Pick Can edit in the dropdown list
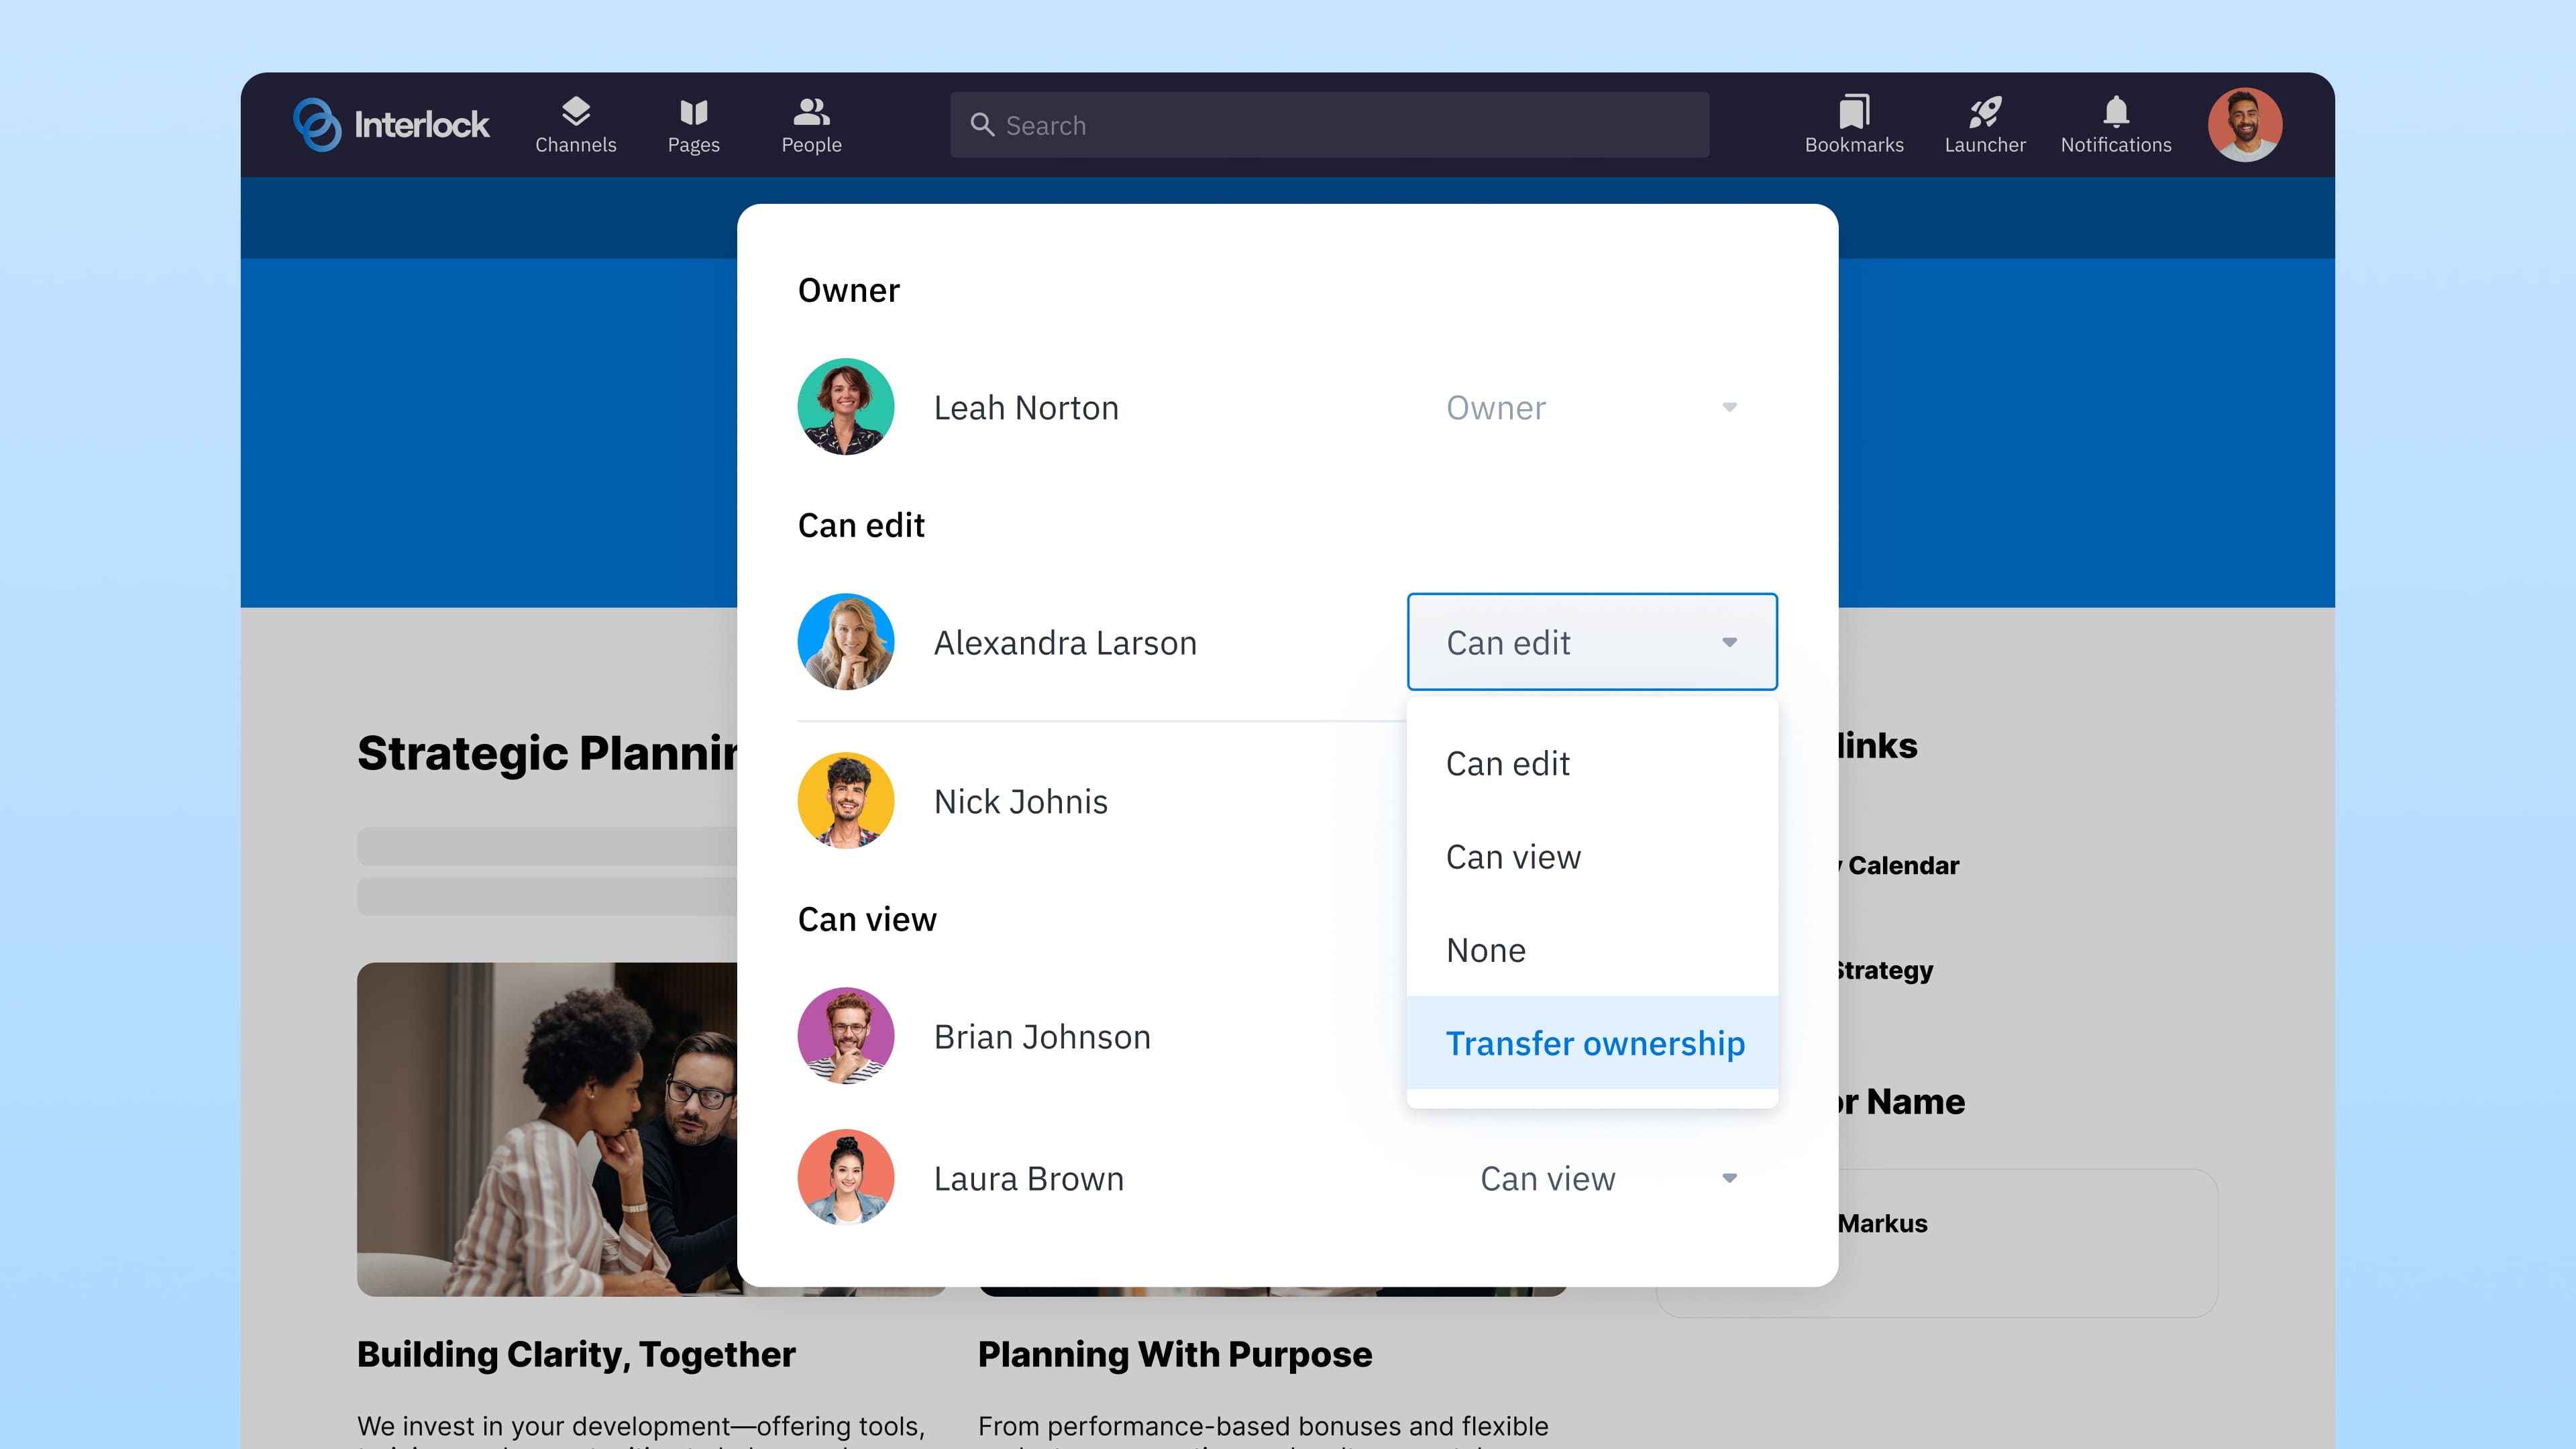This screenshot has height=1449, width=2576. tap(1507, 764)
